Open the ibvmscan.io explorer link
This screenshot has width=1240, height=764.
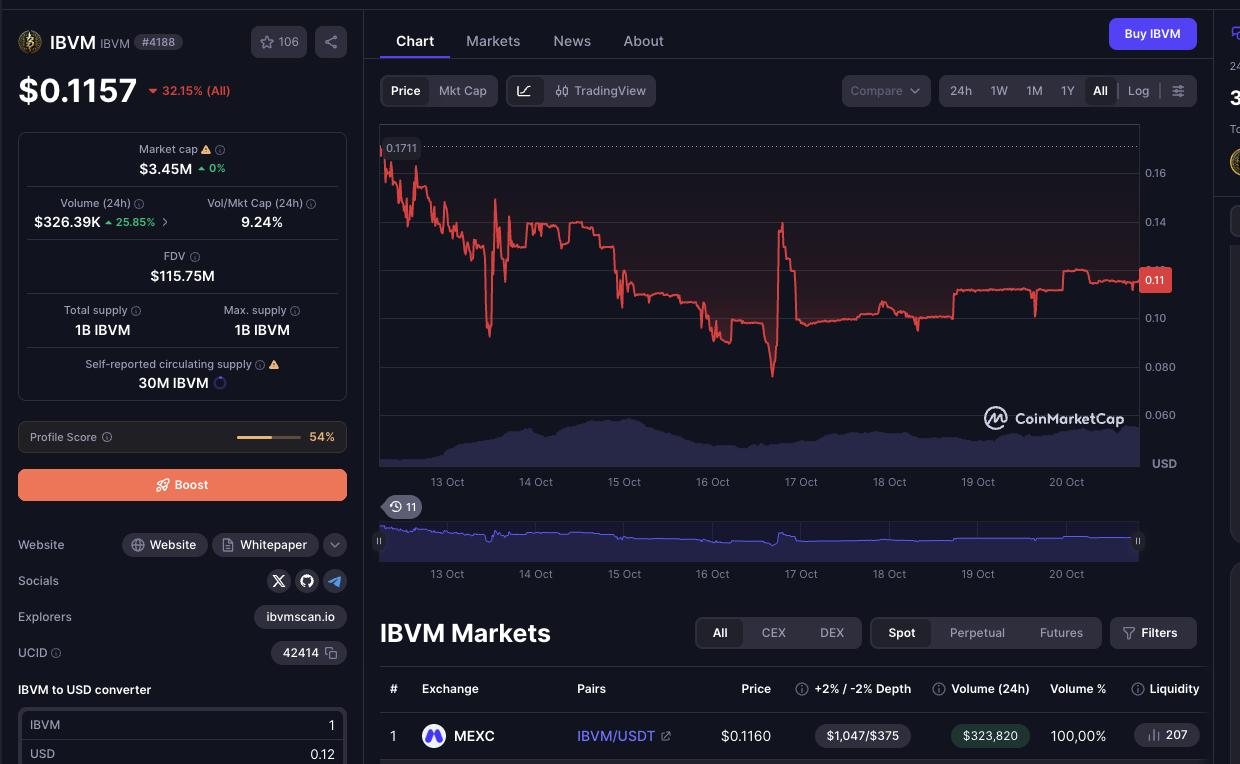pos(301,617)
